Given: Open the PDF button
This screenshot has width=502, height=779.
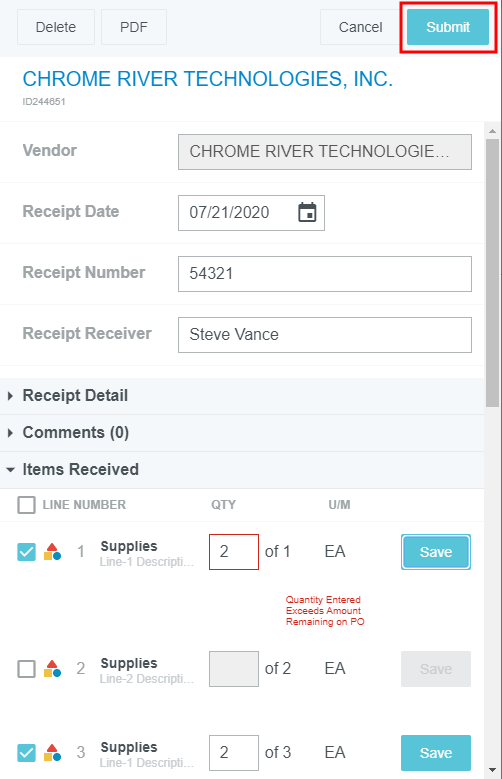Looking at the screenshot, I should [134, 27].
